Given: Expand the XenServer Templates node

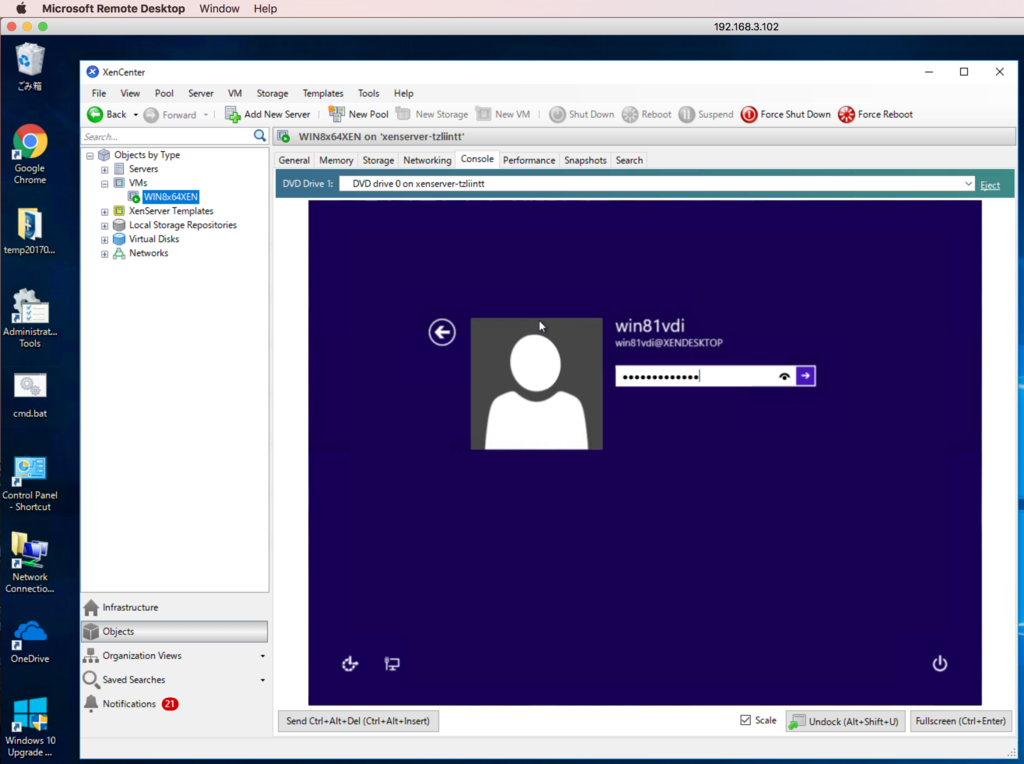Looking at the screenshot, I should pyautogui.click(x=104, y=212).
